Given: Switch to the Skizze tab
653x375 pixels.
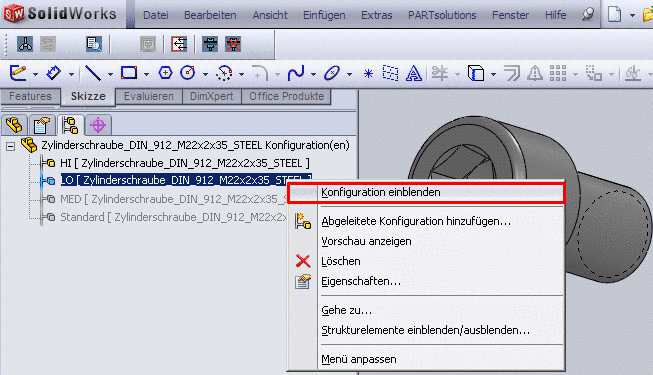Looking at the screenshot, I should click(88, 96).
